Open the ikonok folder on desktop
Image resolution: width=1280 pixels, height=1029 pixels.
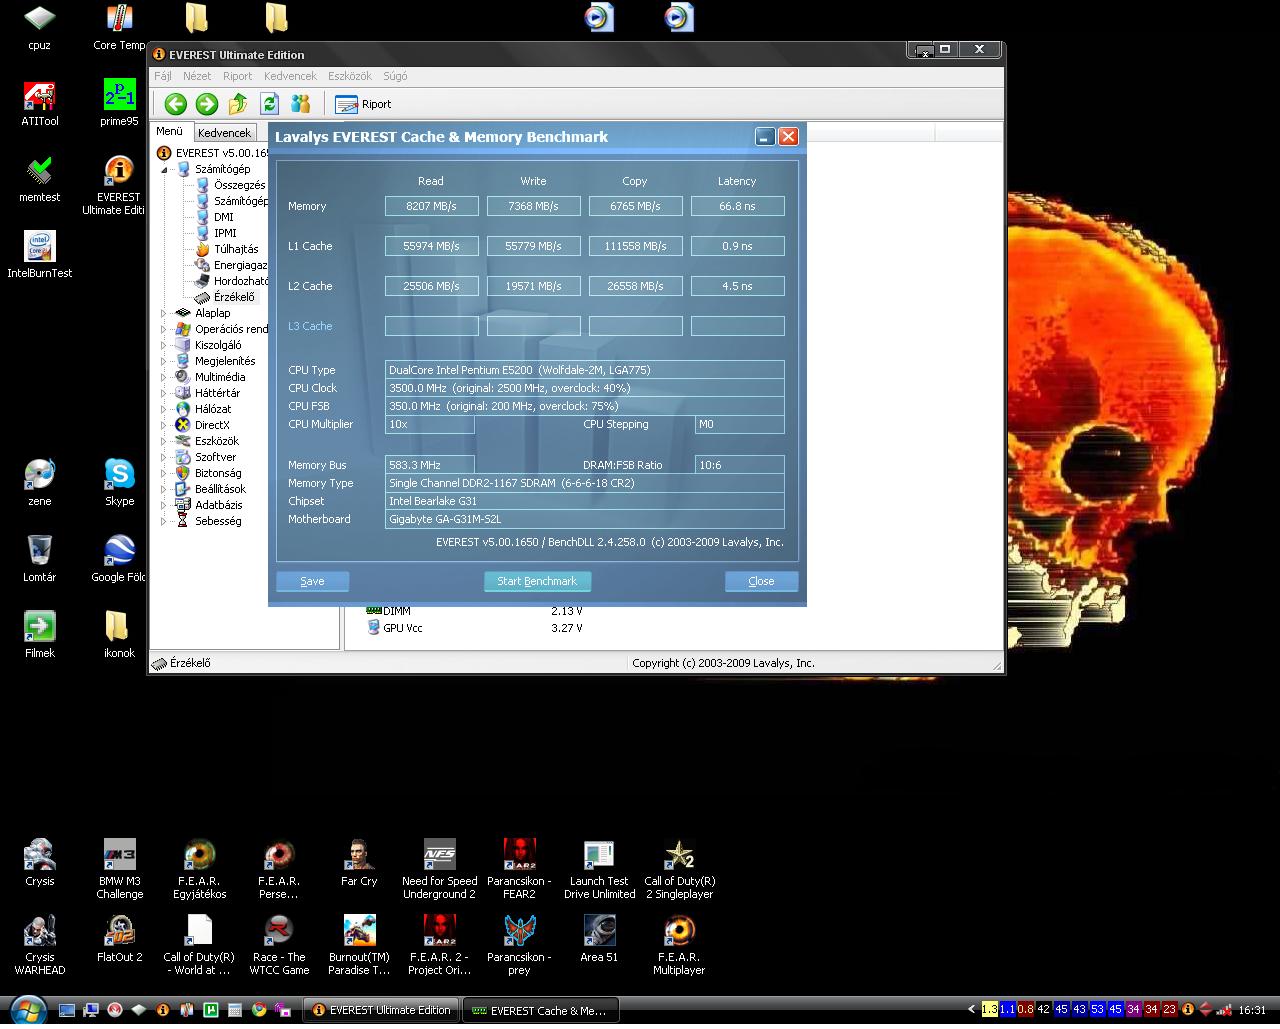(119, 634)
